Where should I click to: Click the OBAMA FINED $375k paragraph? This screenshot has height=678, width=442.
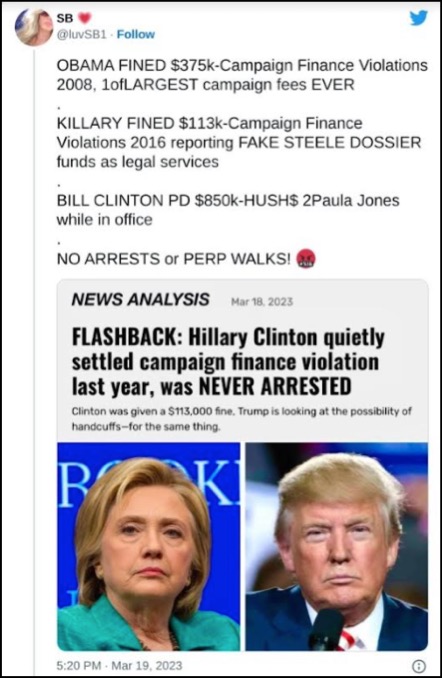tap(242, 74)
